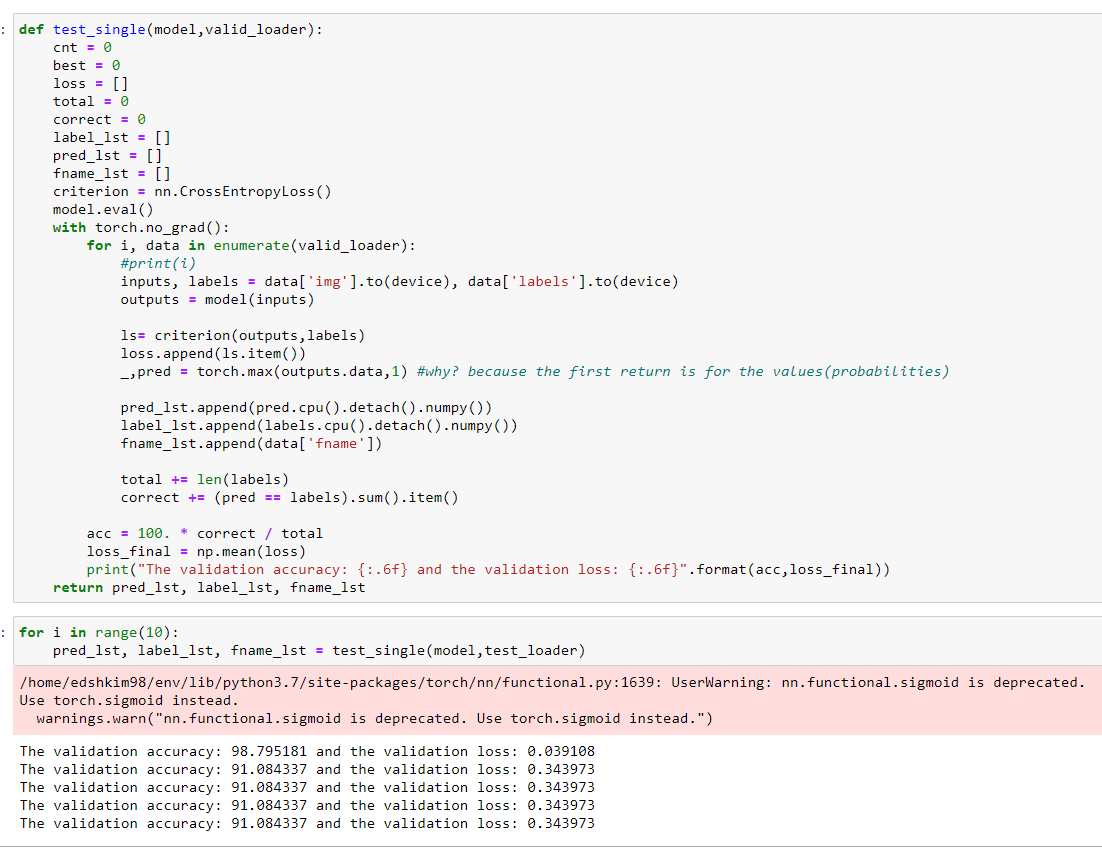Click the "with torch.no_grad():" line
Viewport: 1102px width, 850px height.
[x=141, y=228]
